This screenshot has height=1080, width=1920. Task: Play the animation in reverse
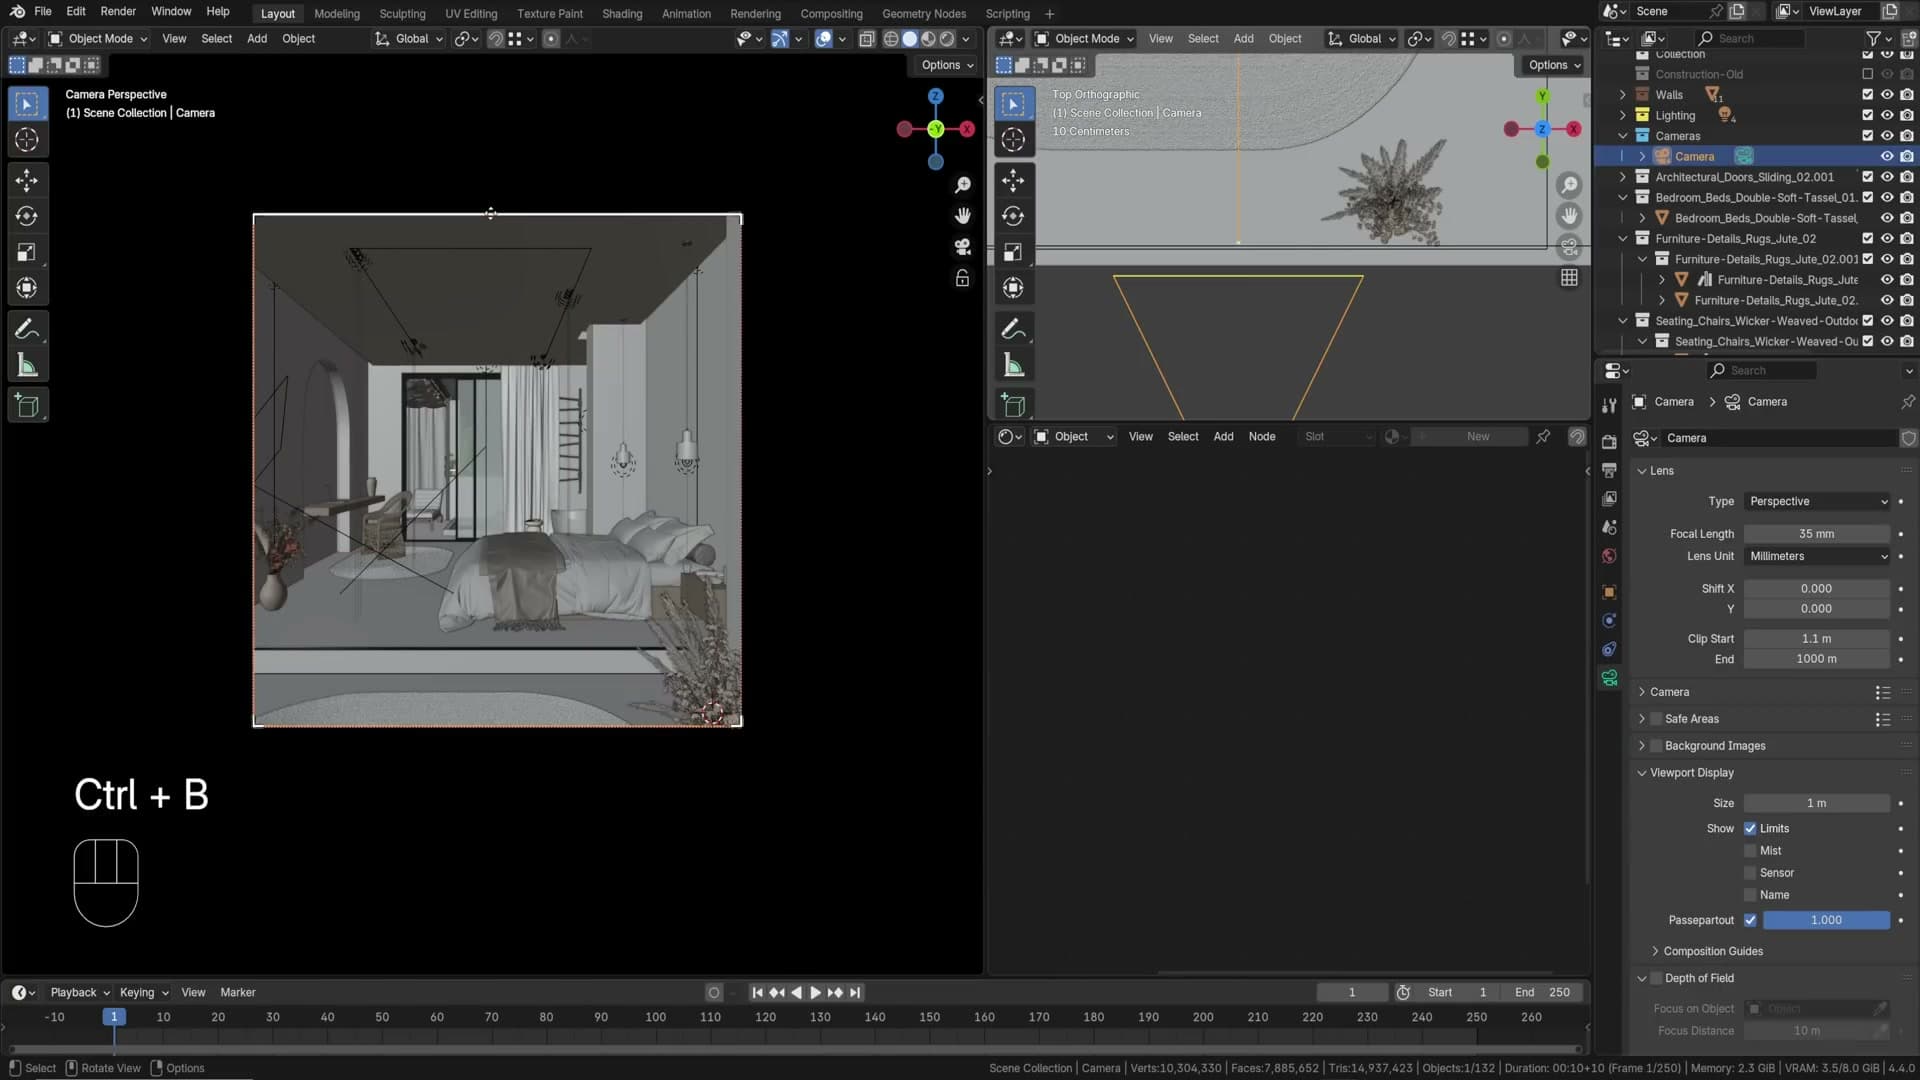pos(796,993)
